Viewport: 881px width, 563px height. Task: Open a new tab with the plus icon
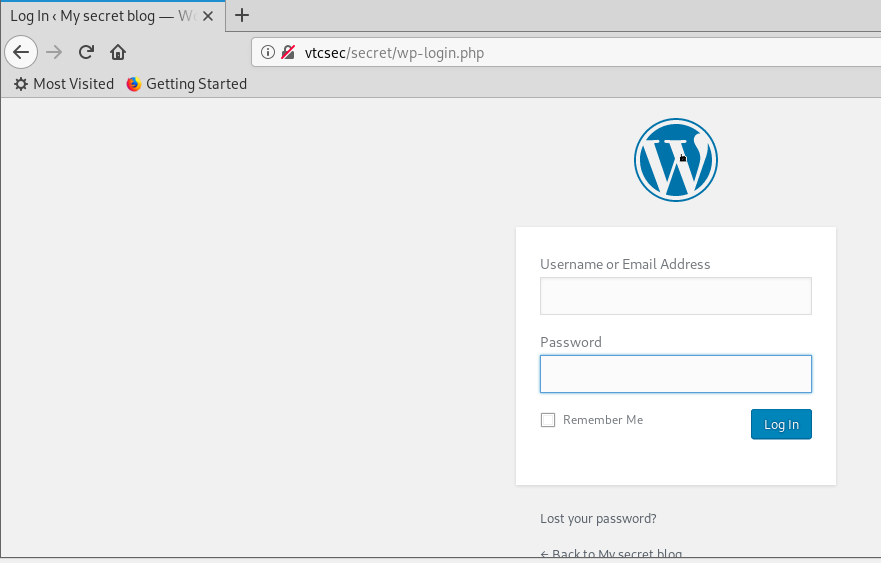pos(242,15)
